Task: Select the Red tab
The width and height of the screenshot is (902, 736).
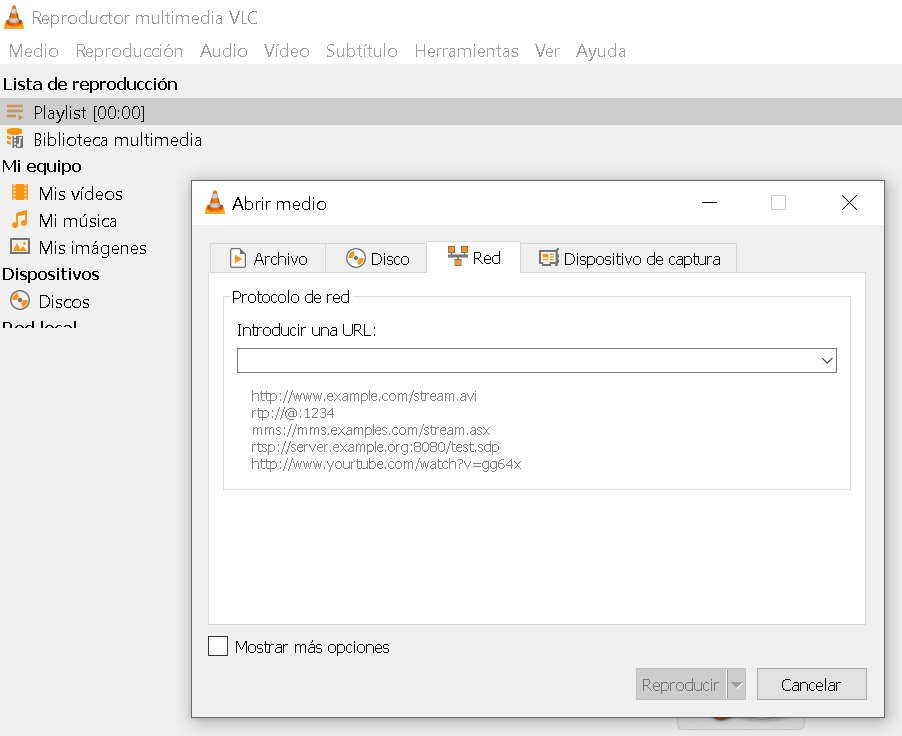Action: click(473, 257)
